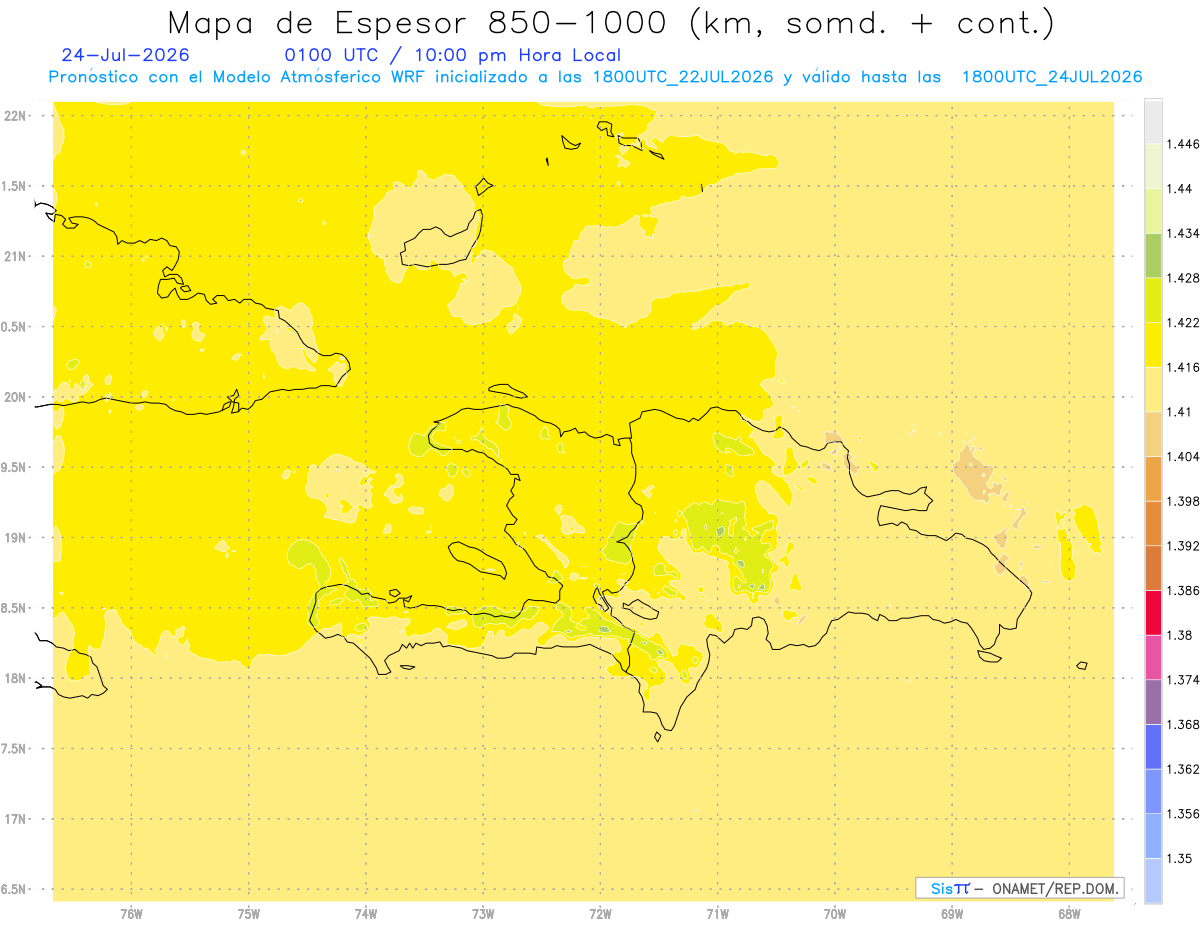Pick the pale yellow legend swatch between 1.41 and 1.416

click(1153, 389)
